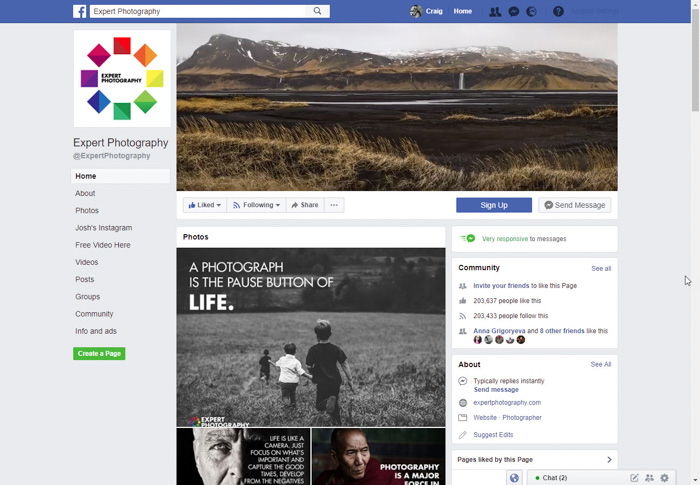
Task: Click the Suggest Edits link
Action: [493, 435]
